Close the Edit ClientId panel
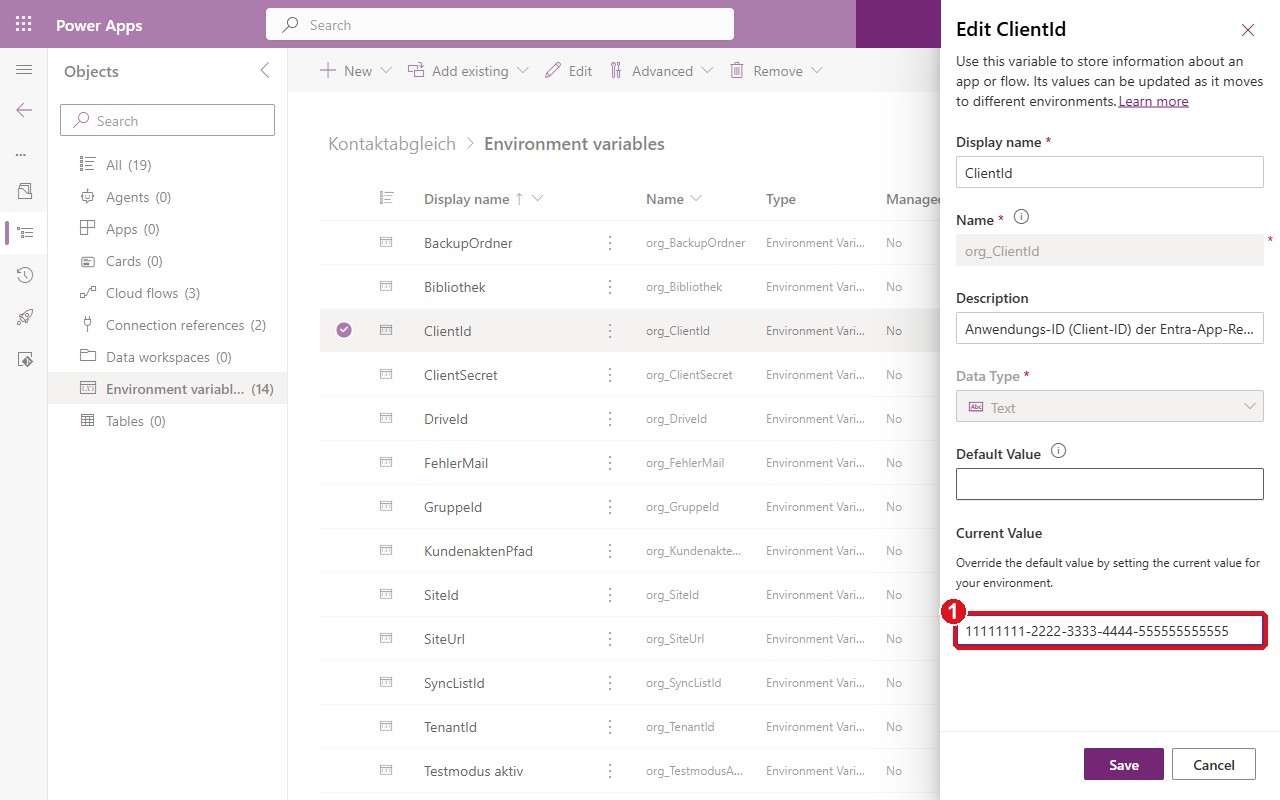Screen dimensions: 1280x800 (1248, 30)
